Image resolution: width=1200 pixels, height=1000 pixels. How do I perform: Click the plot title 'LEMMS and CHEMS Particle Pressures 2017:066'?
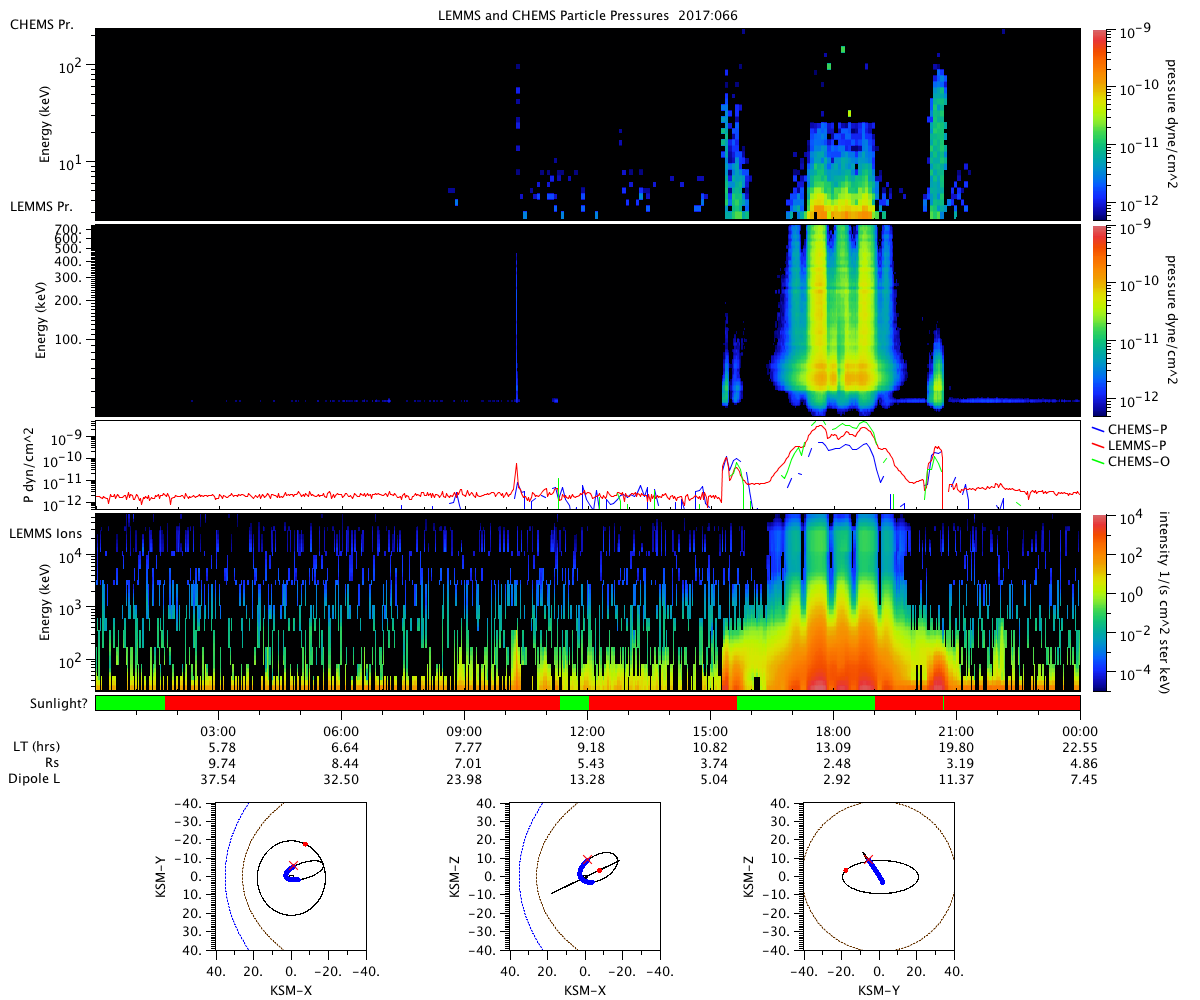tap(589, 15)
